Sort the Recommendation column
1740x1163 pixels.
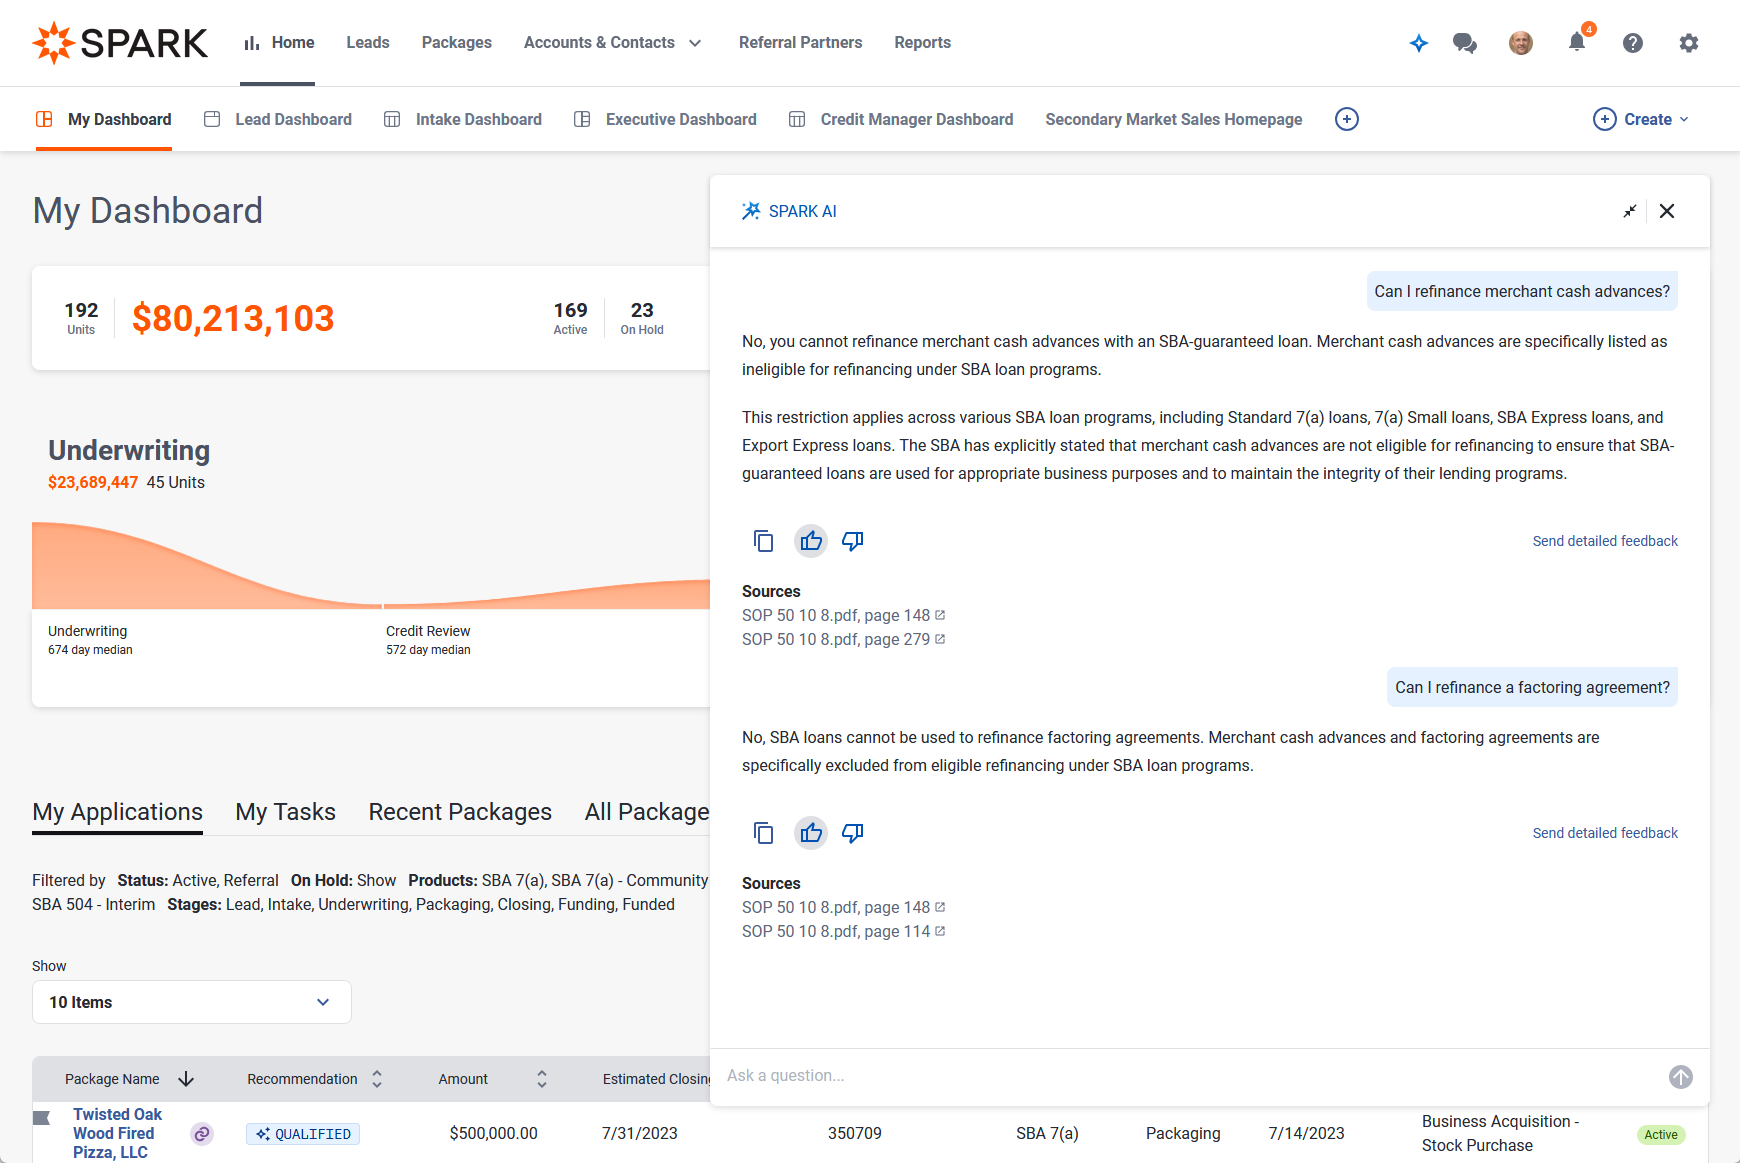[x=377, y=1079]
